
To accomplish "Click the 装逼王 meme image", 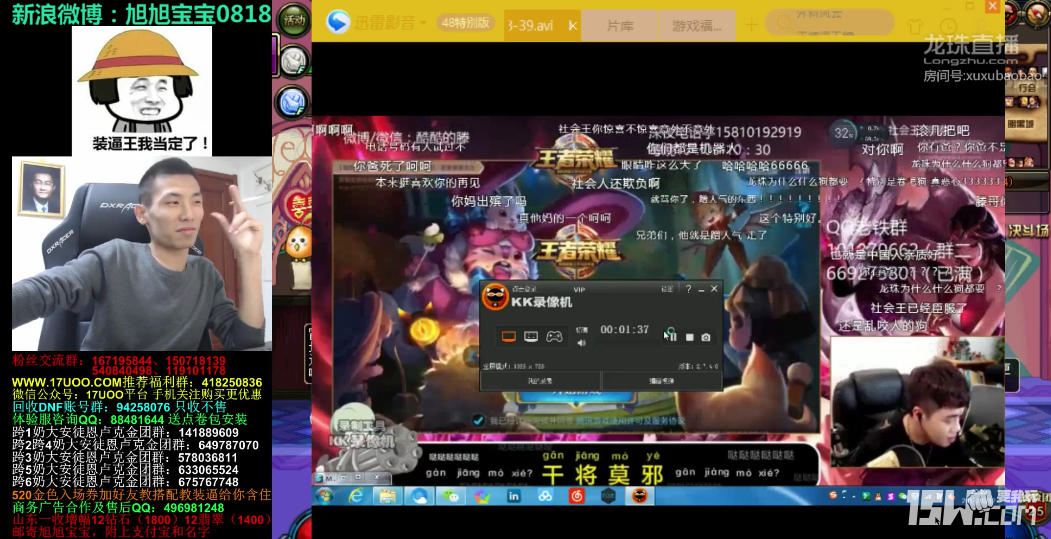I will tap(142, 91).
